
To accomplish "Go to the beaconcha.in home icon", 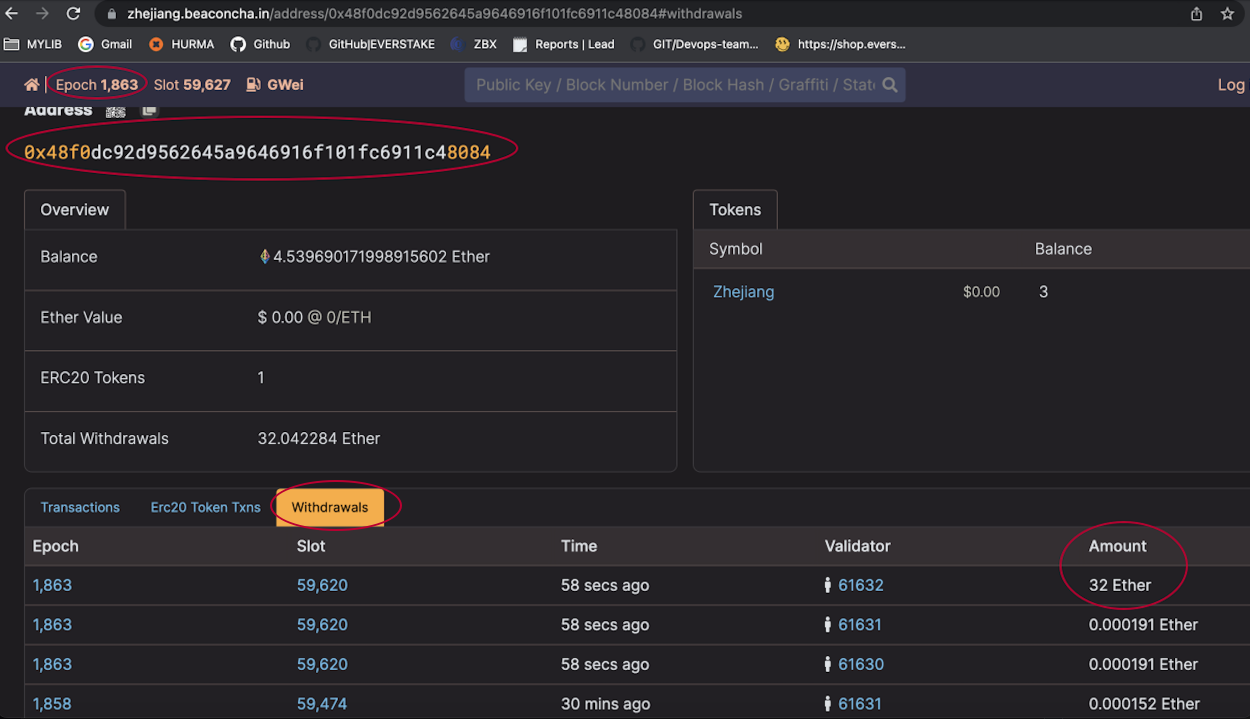I will [x=32, y=85].
